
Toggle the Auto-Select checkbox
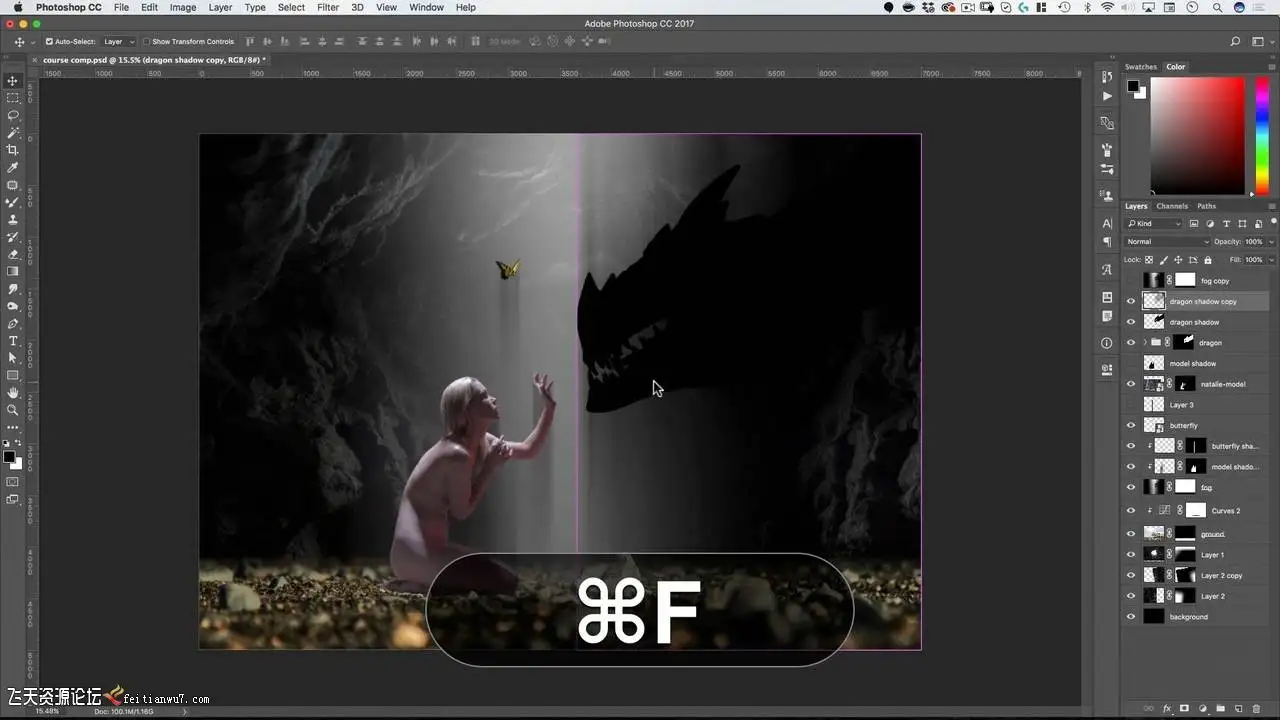tap(49, 42)
